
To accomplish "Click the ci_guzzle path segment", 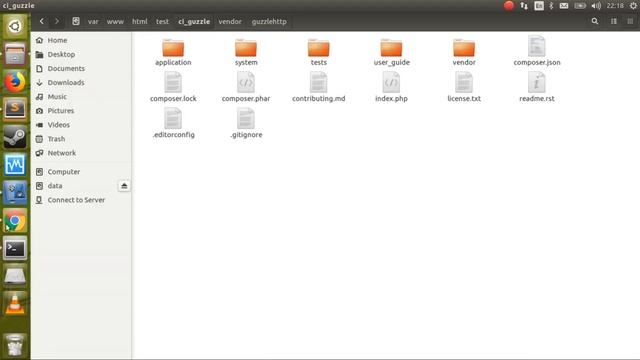I will [194, 22].
